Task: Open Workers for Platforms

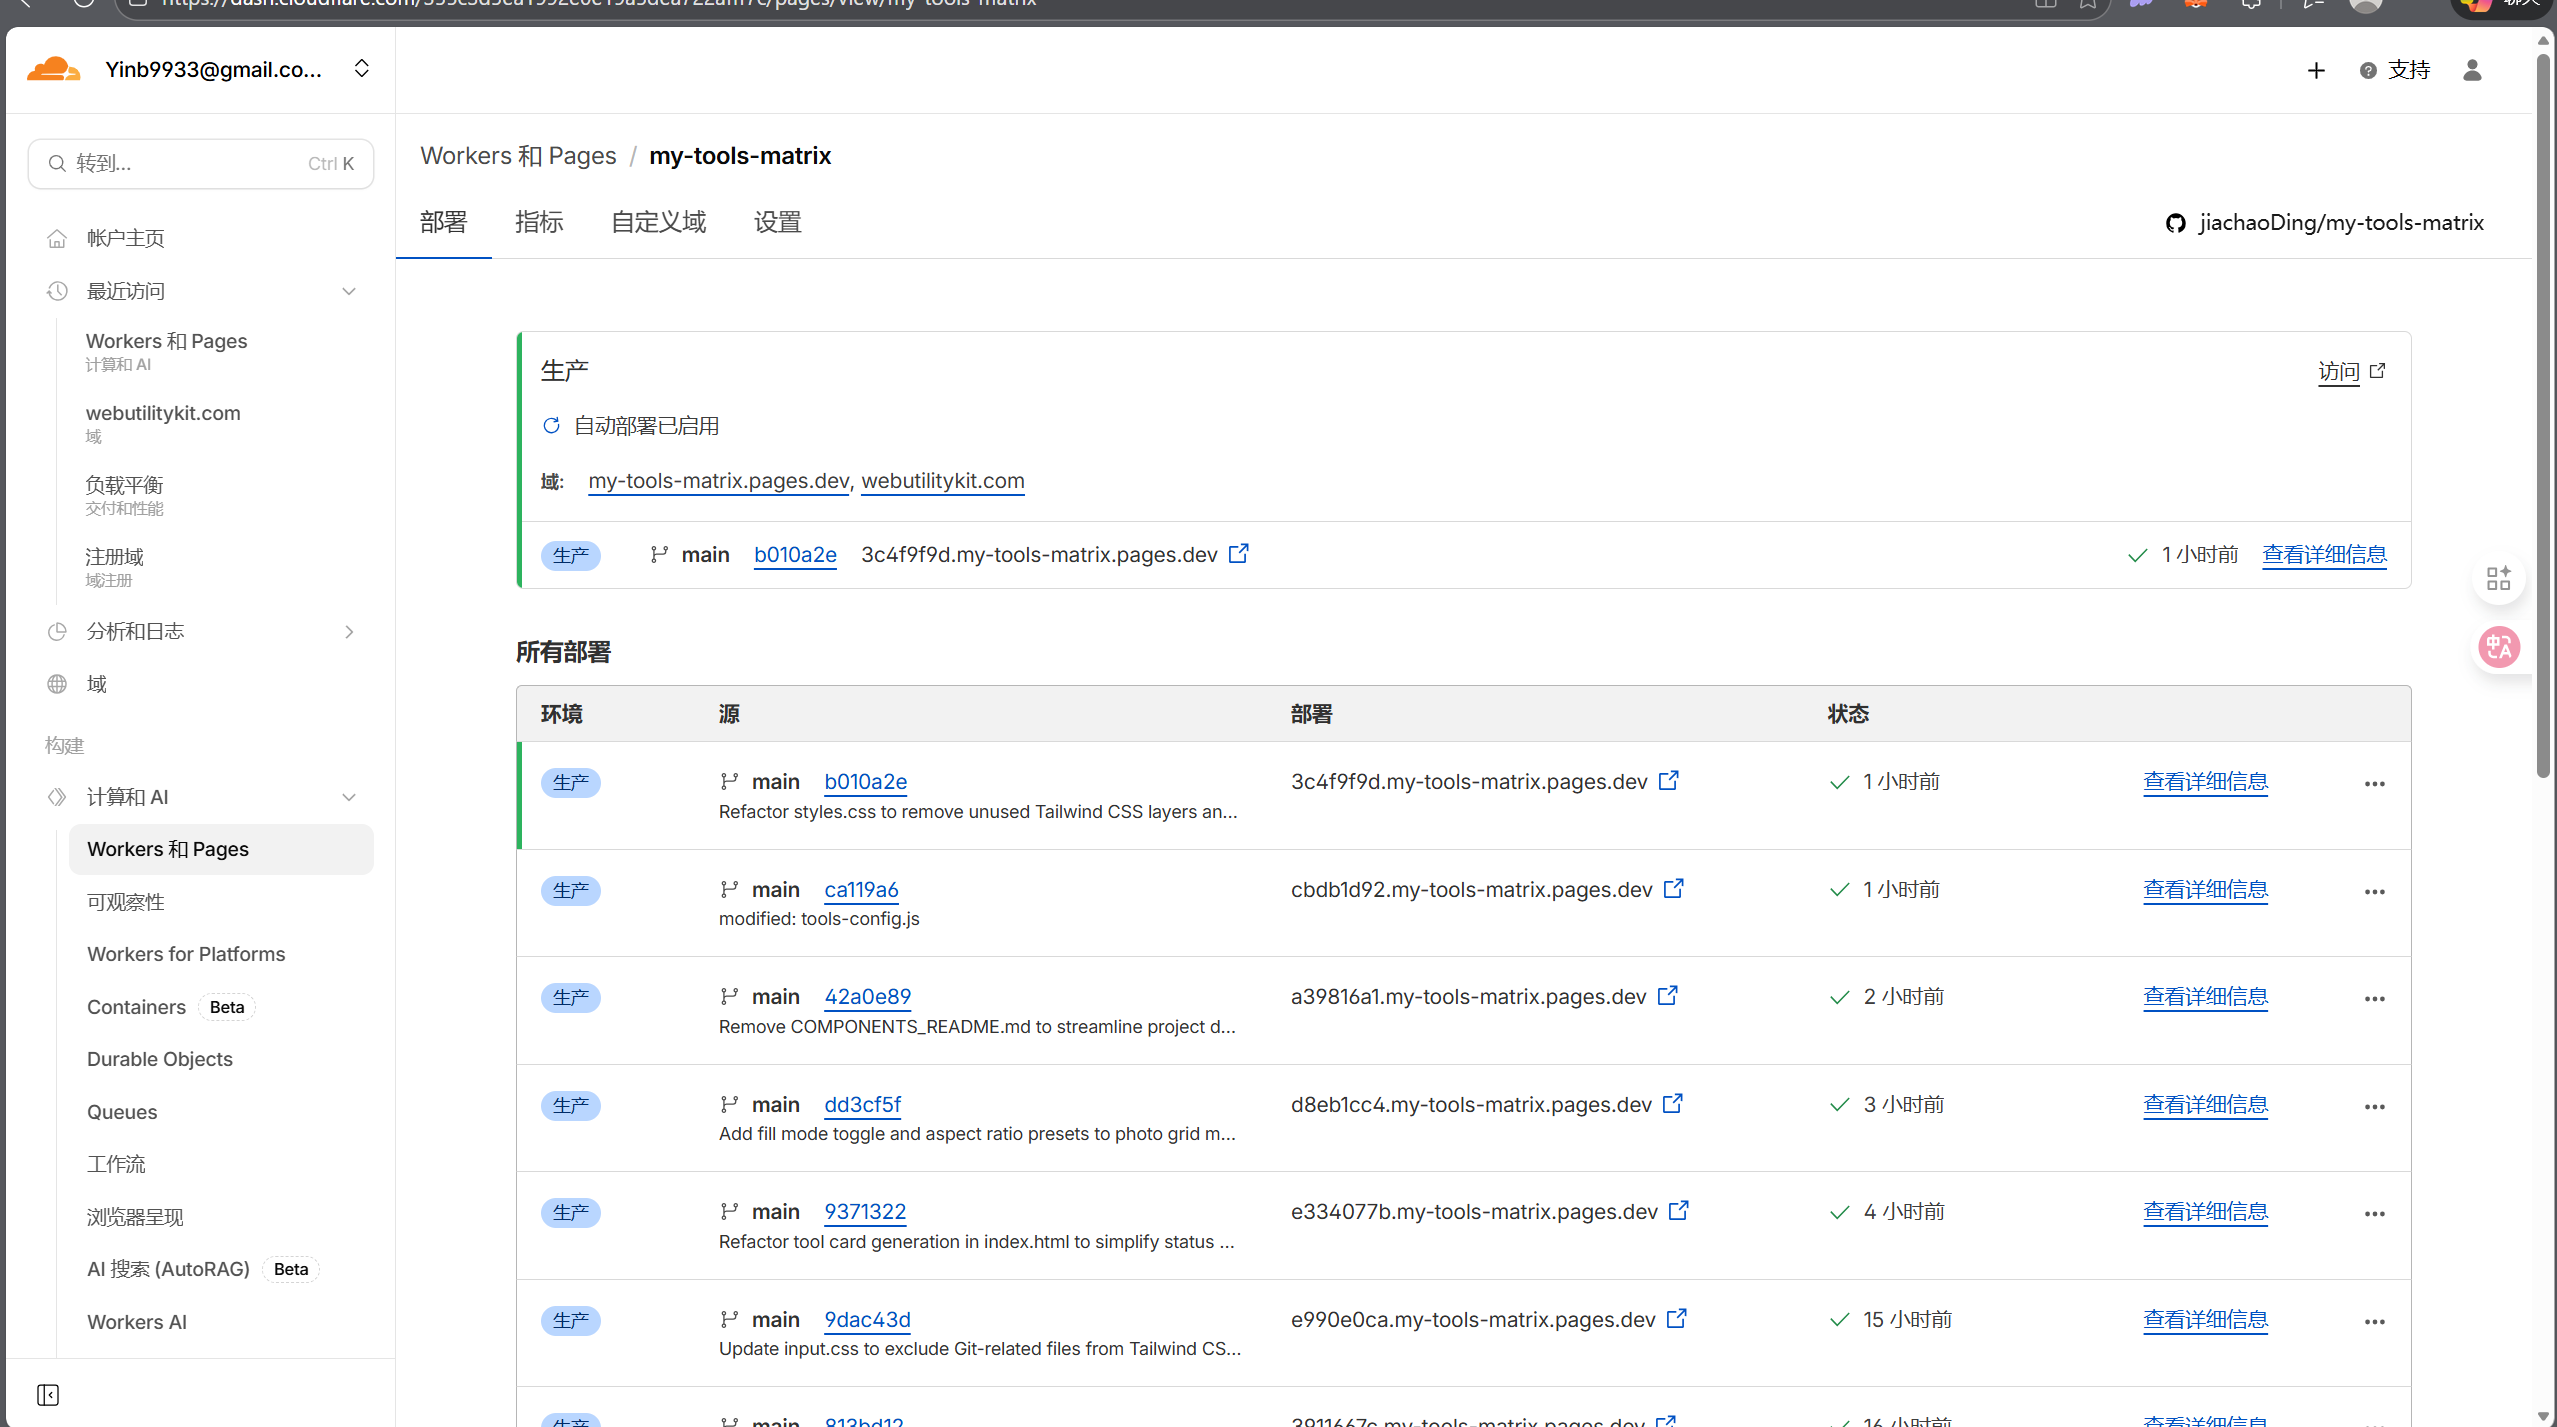Action: click(186, 954)
